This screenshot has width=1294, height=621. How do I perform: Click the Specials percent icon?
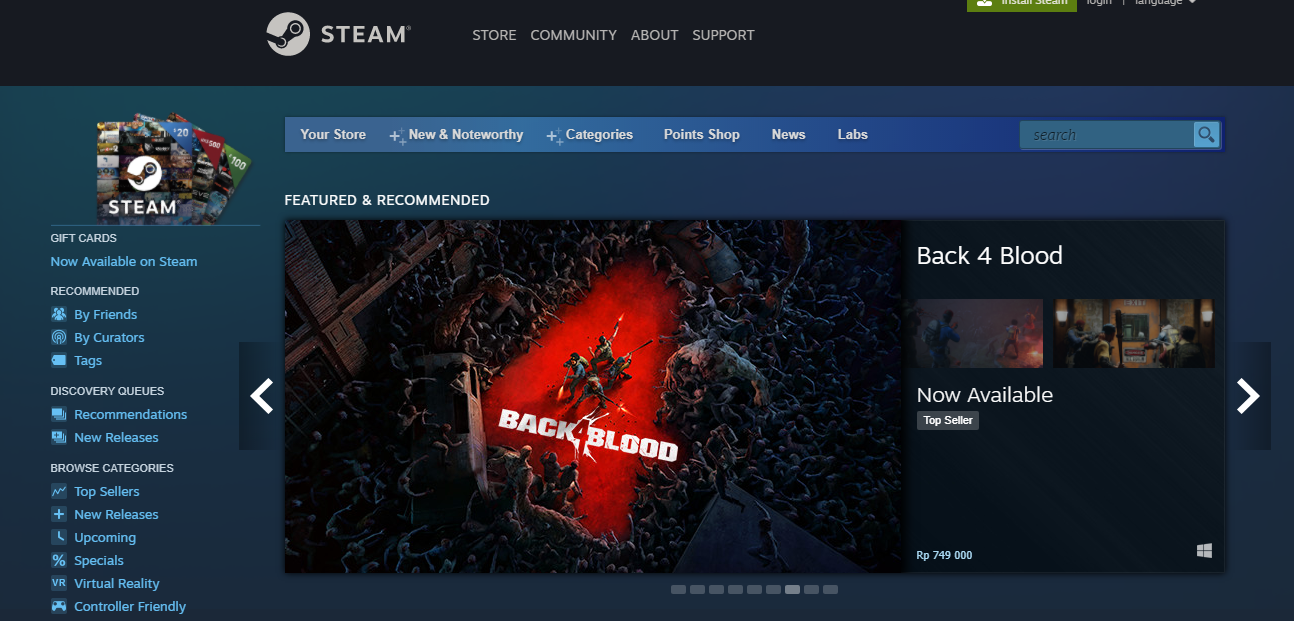[59, 560]
